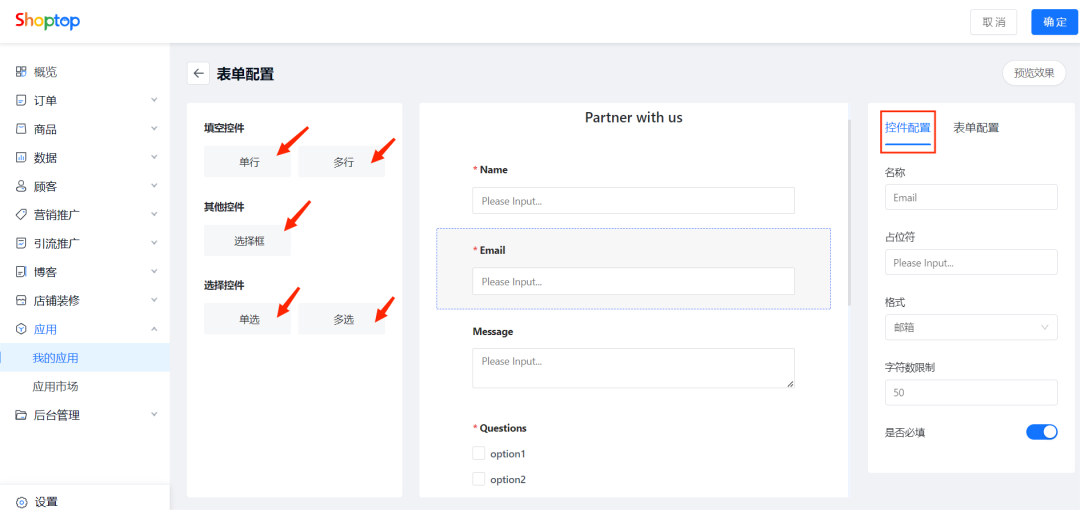Check the option2 checkbox
The image size is (1080, 510).
(x=479, y=479)
